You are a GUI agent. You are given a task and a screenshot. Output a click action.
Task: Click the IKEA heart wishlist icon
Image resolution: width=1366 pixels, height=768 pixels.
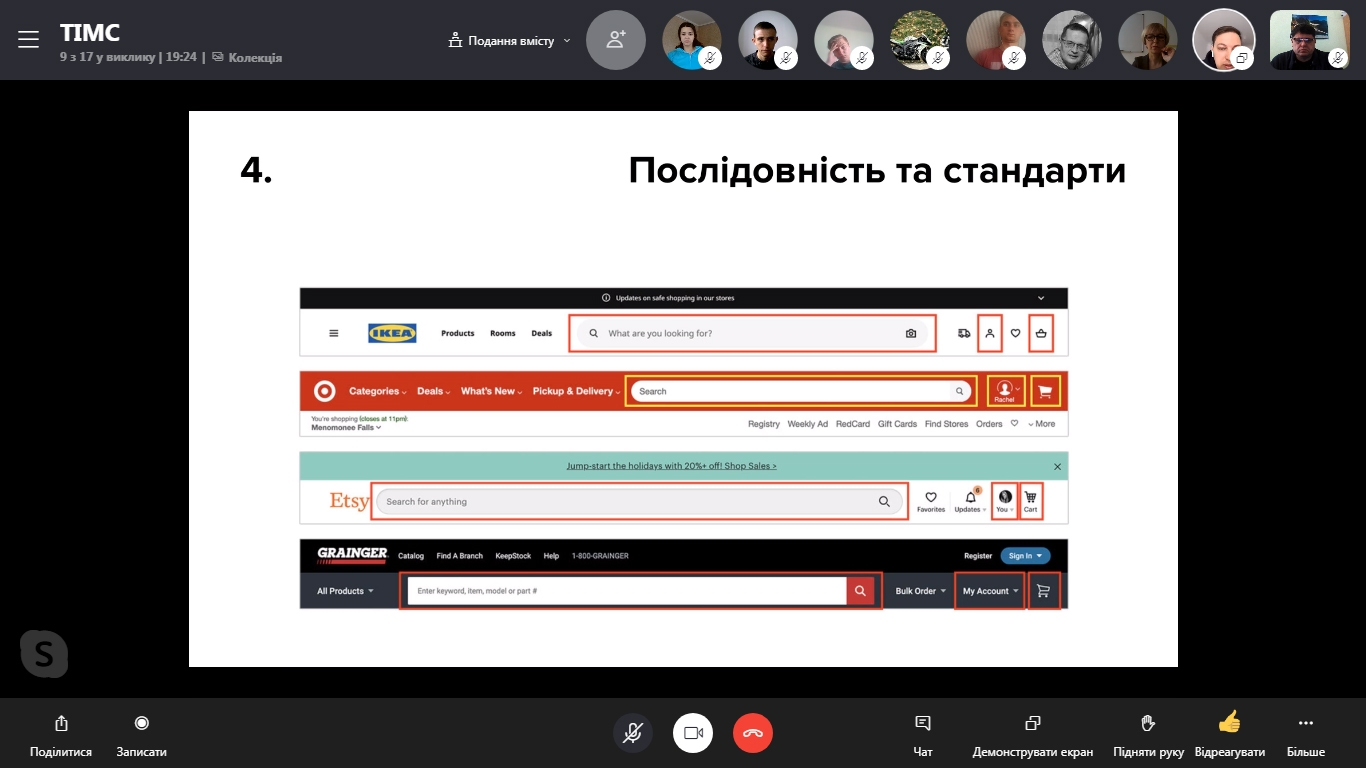[1015, 333]
